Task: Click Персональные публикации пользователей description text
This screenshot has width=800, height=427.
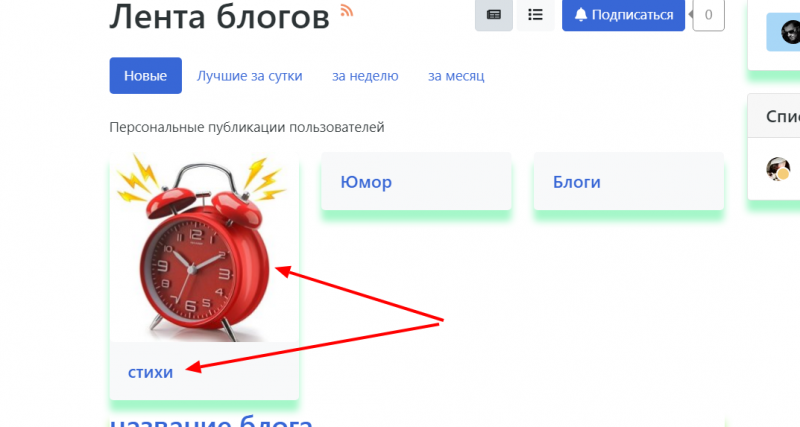Action: 247,127
